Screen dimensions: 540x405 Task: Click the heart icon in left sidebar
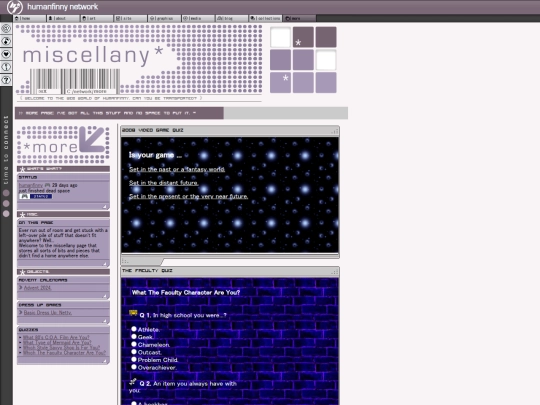click(6, 54)
